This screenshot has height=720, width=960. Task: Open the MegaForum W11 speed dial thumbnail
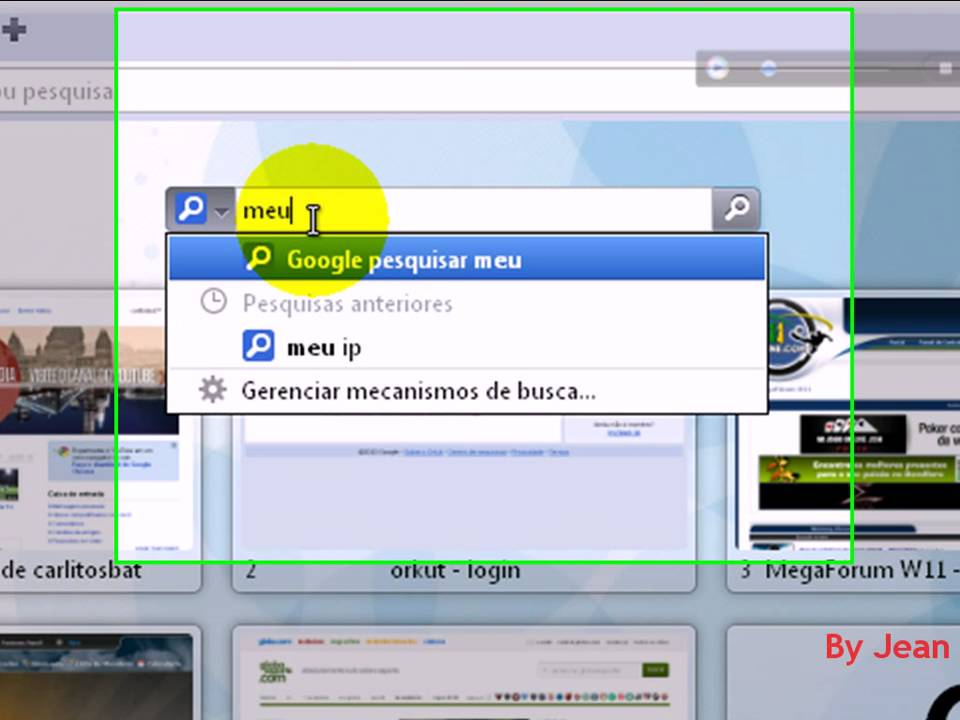[844, 441]
